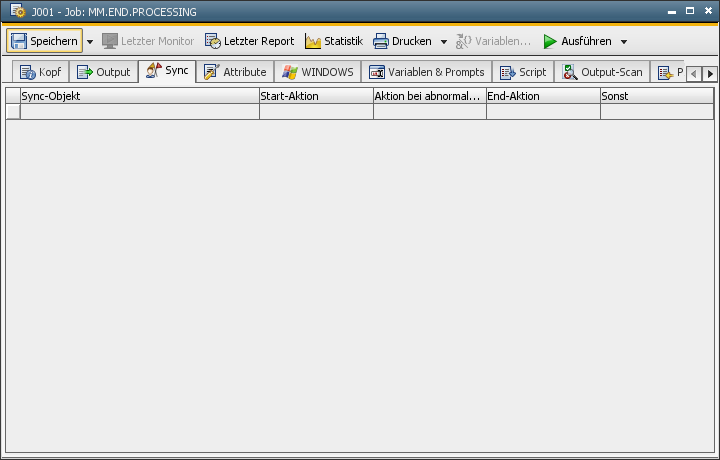Click the empty End-Aktion cell in first row

(543, 112)
